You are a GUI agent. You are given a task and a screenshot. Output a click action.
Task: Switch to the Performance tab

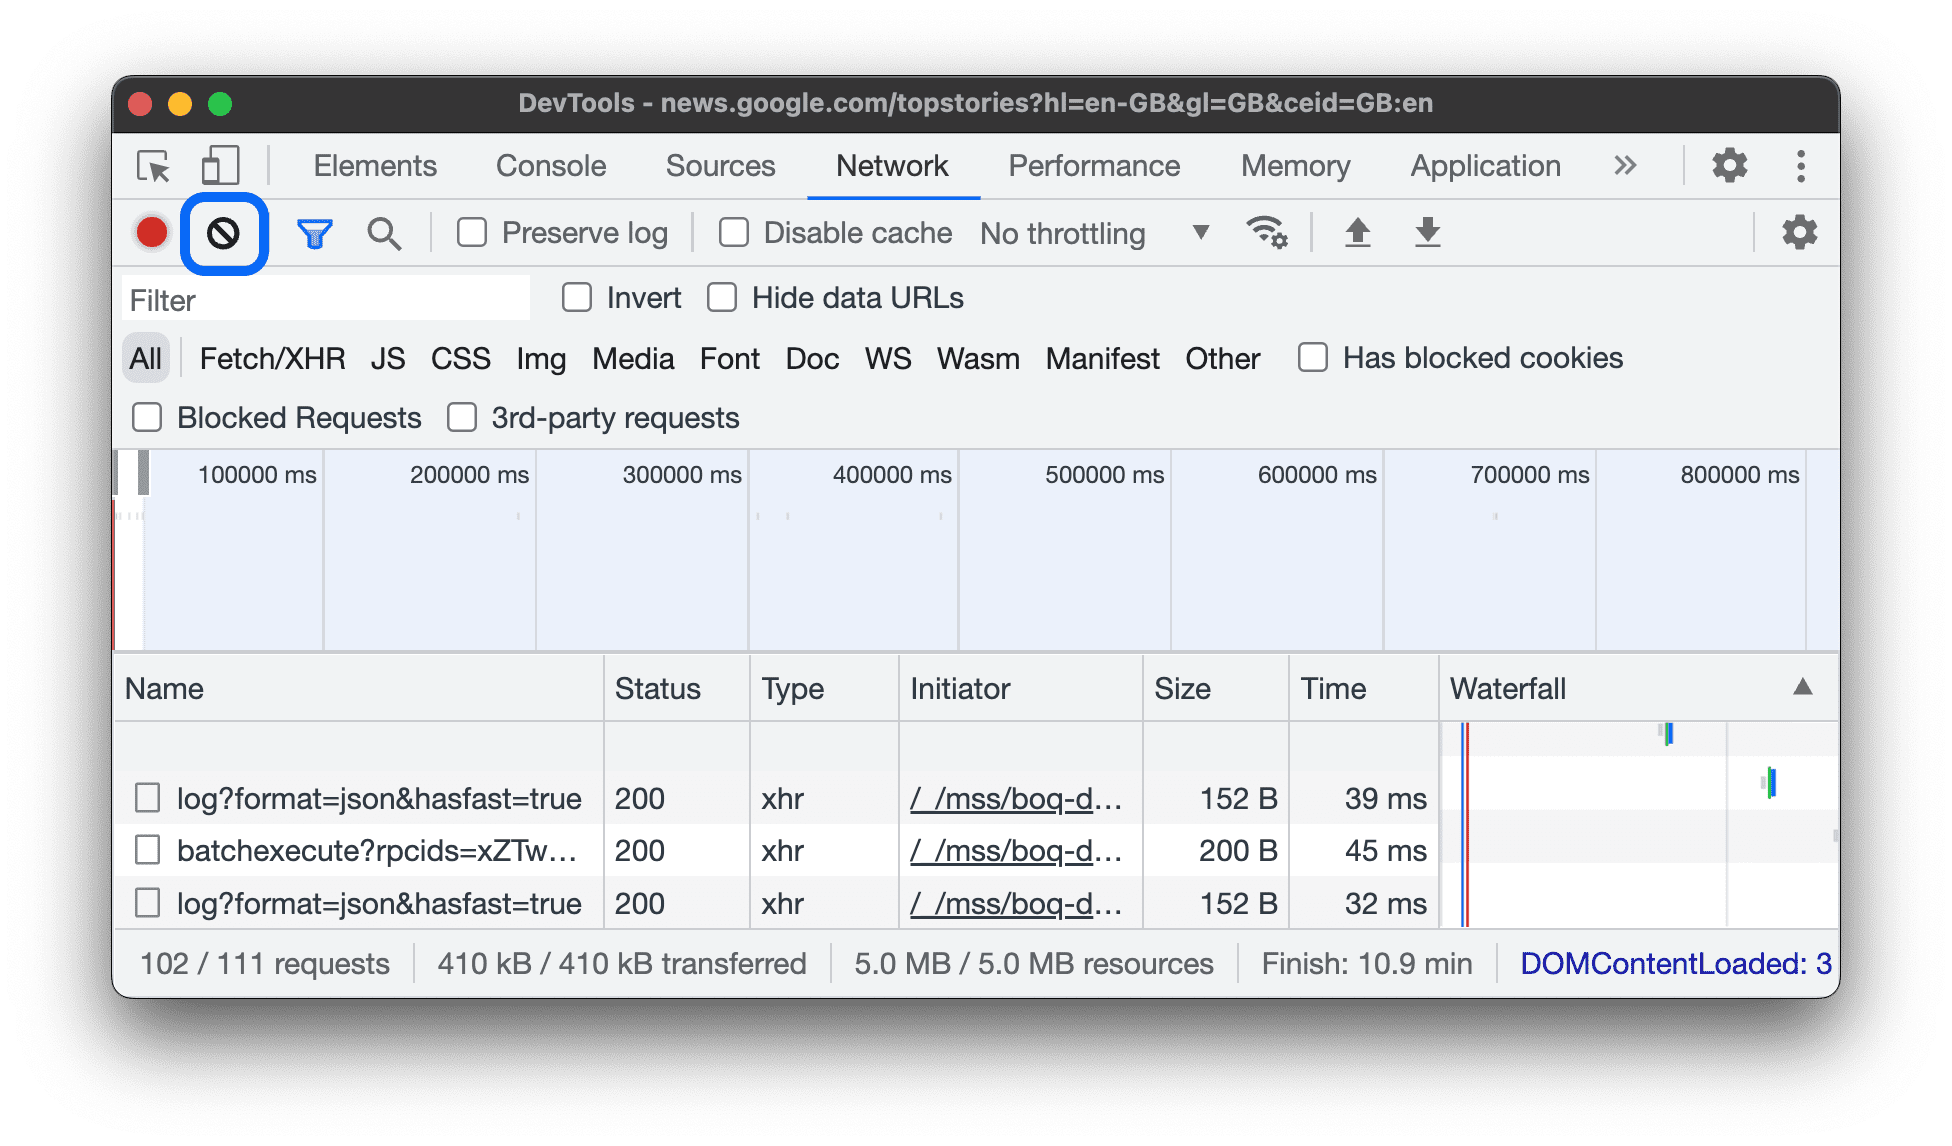pos(1089,166)
